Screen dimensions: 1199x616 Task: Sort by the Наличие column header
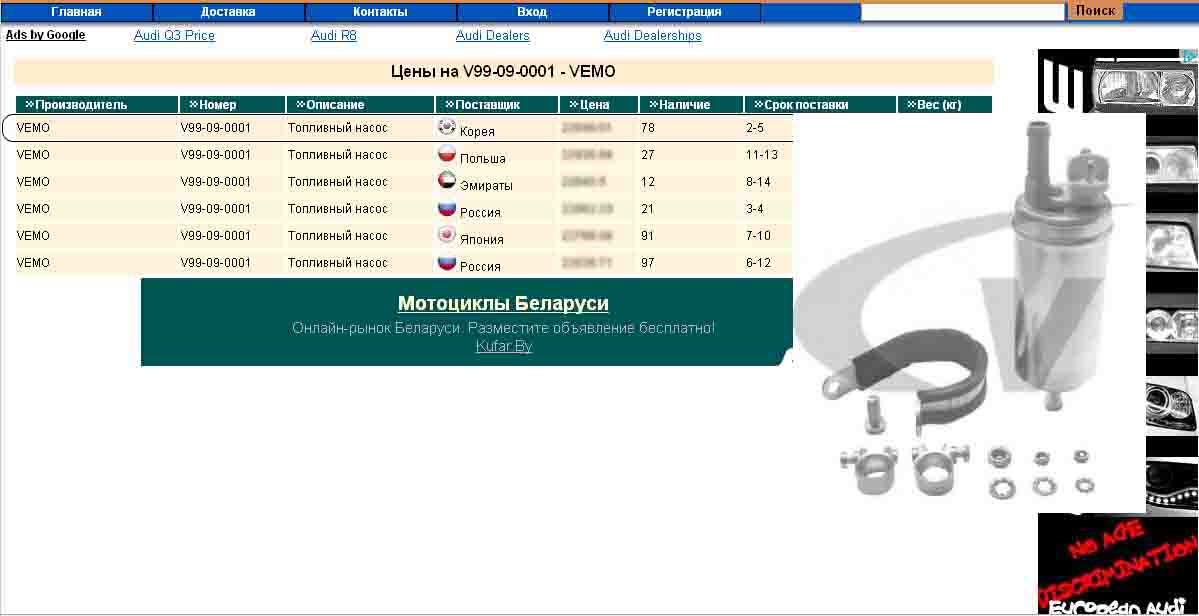point(691,105)
